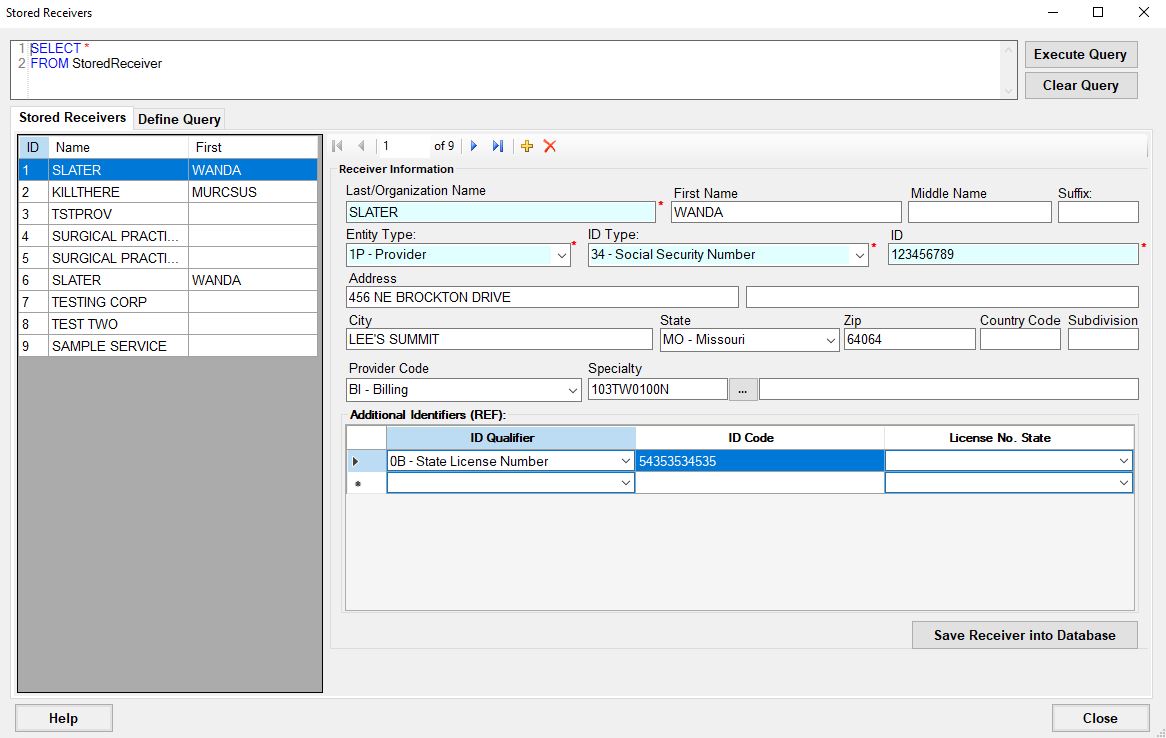Click record number box in navigator
1166x738 pixels.
coord(404,146)
